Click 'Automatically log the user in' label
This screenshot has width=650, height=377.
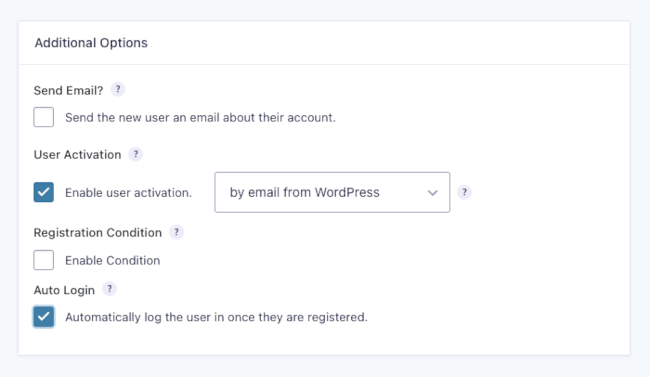[x=216, y=317]
